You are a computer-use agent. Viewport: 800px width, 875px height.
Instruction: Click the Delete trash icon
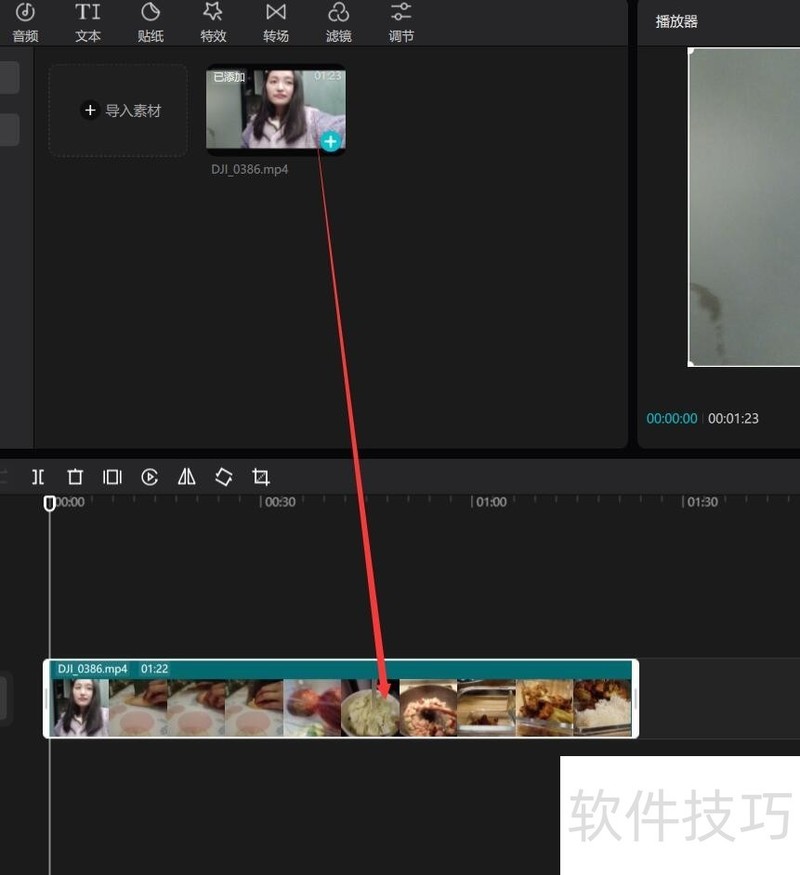(x=75, y=477)
